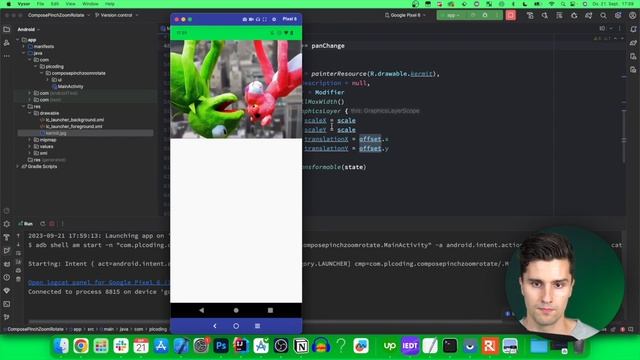Image resolution: width=640 pixels, height=360 pixels.
Task: Open the Window menu in menu bar
Action: tap(90, 4)
